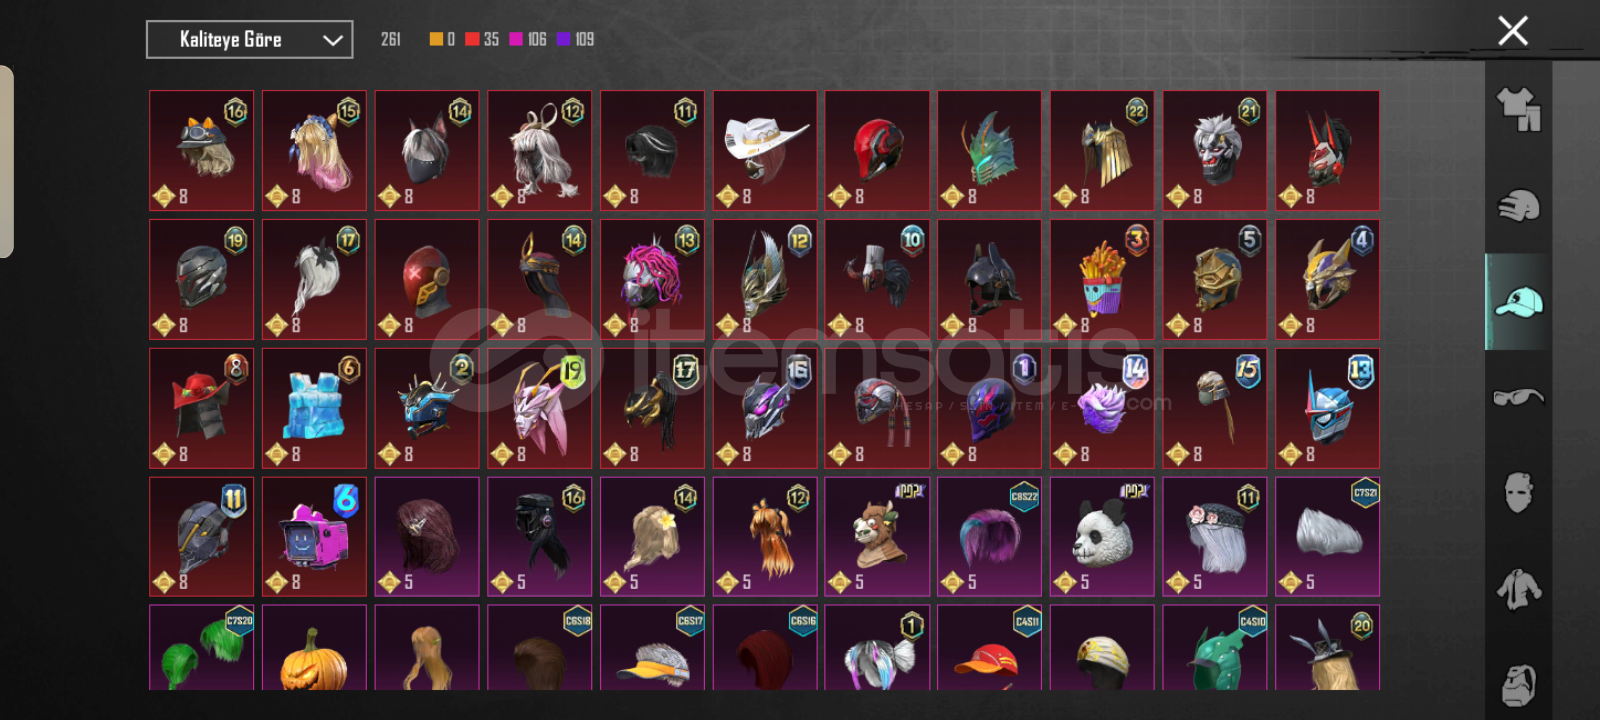Choose the ice block headgear item

point(314,408)
